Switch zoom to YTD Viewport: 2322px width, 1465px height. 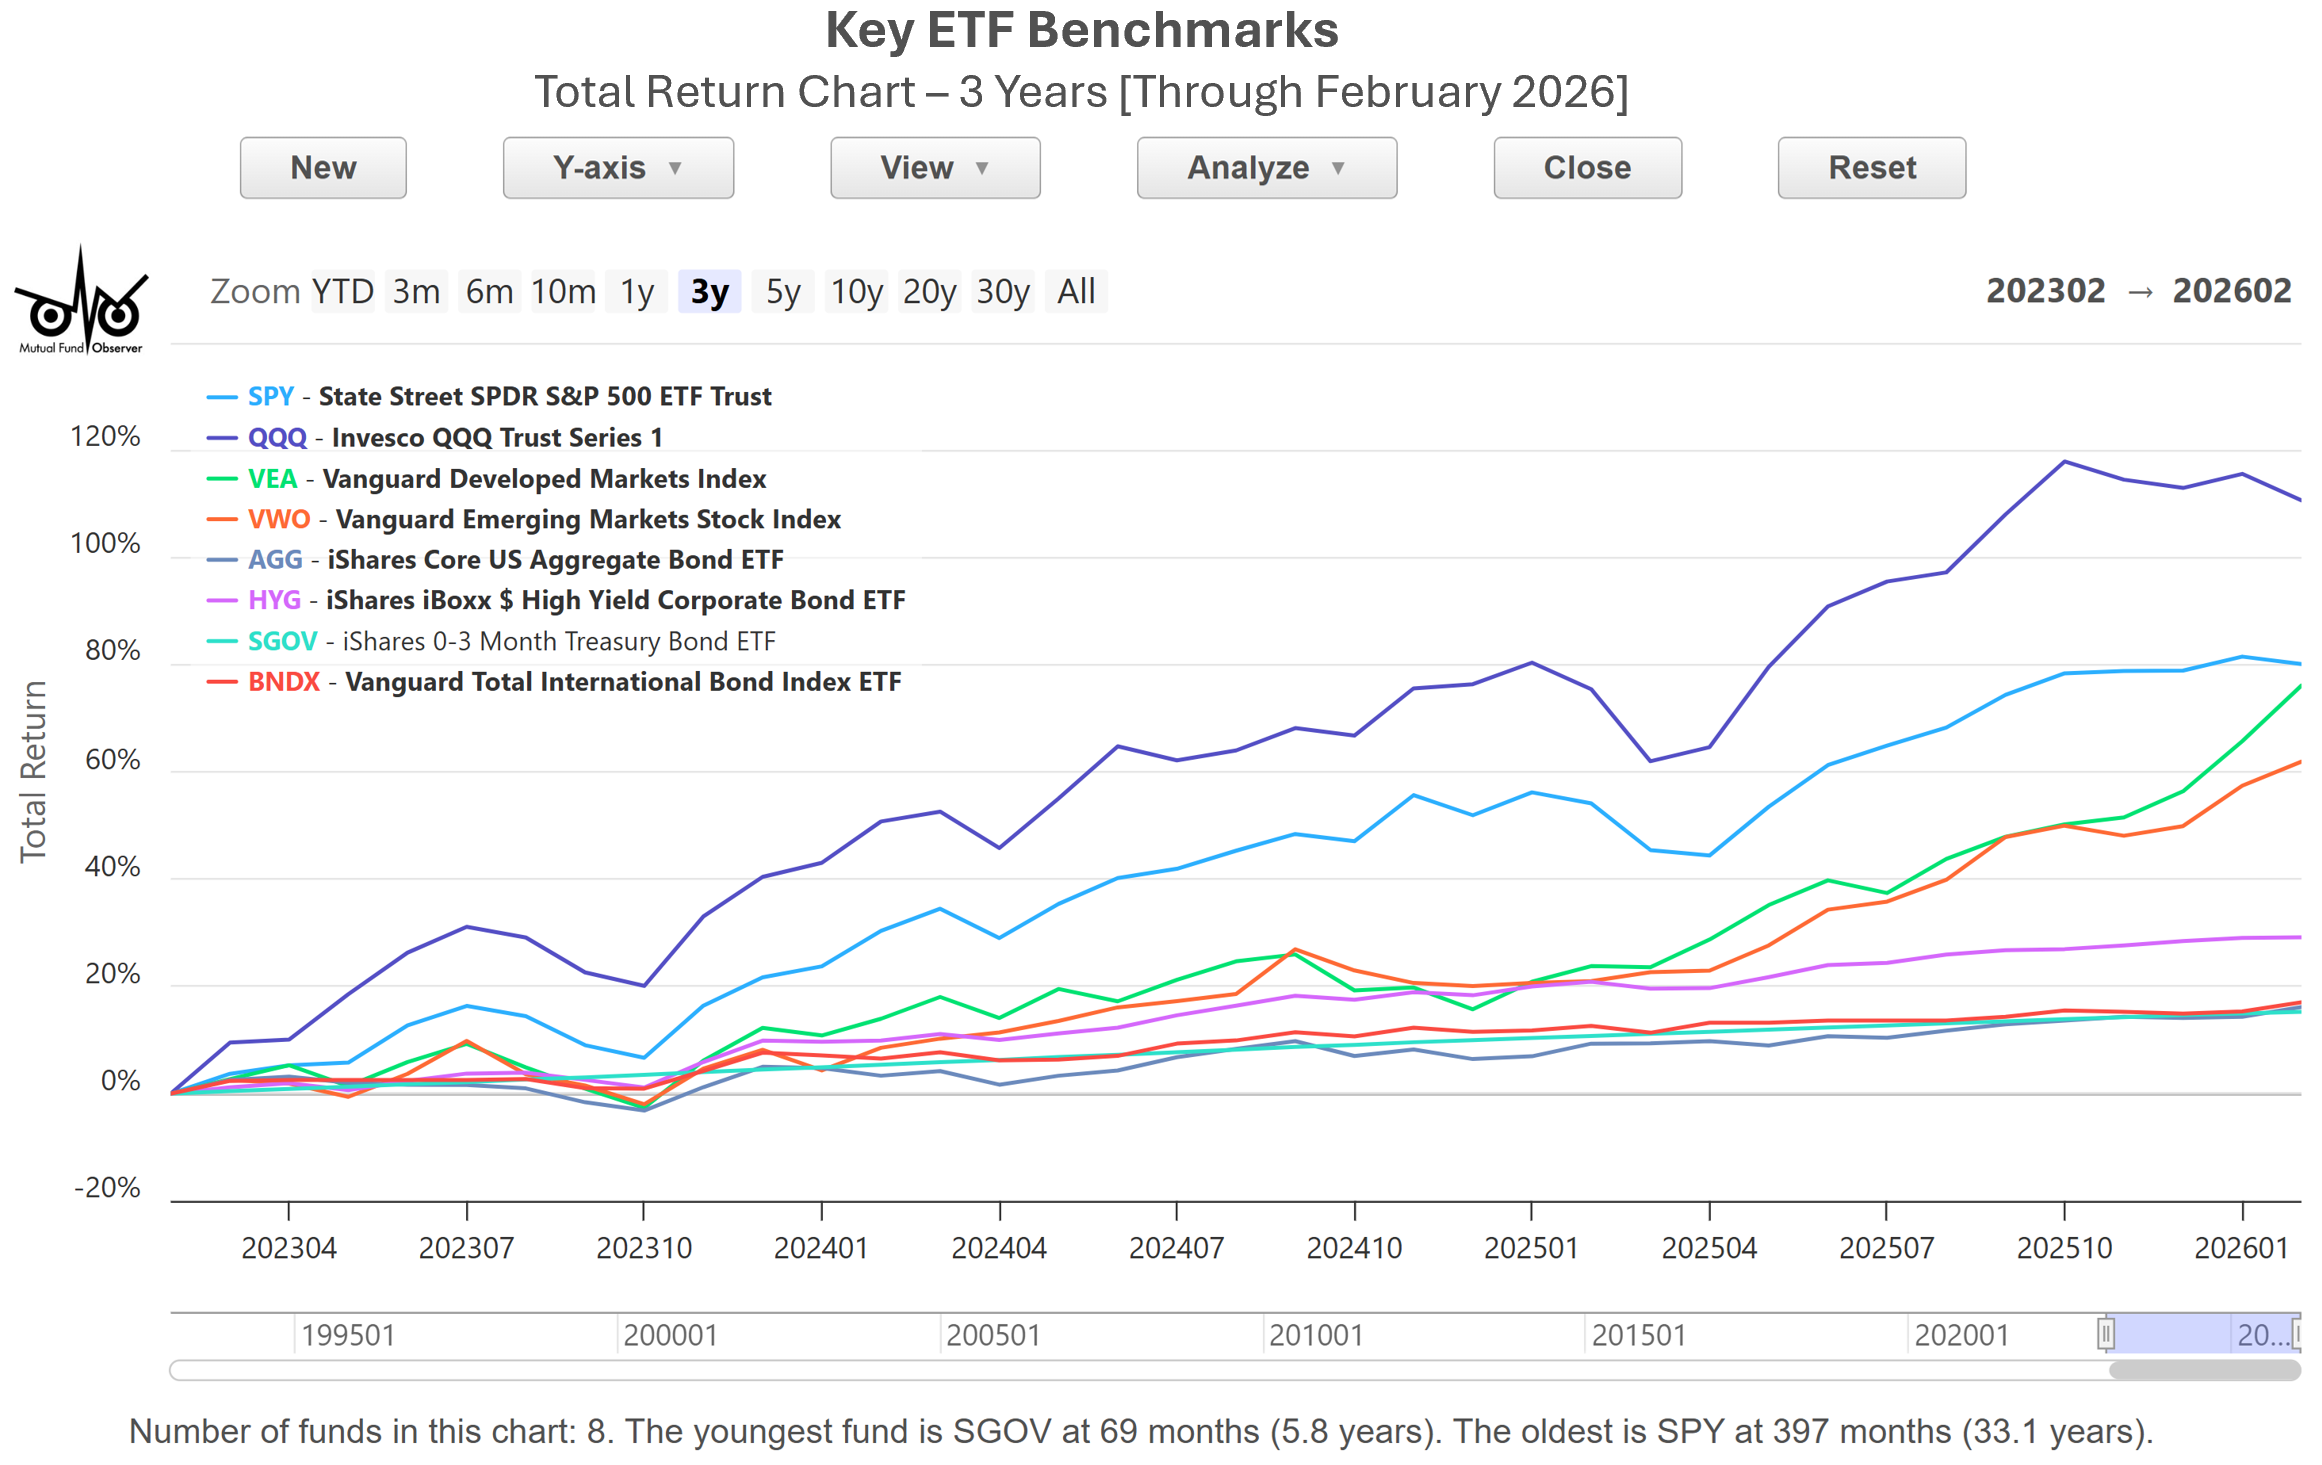tap(342, 292)
